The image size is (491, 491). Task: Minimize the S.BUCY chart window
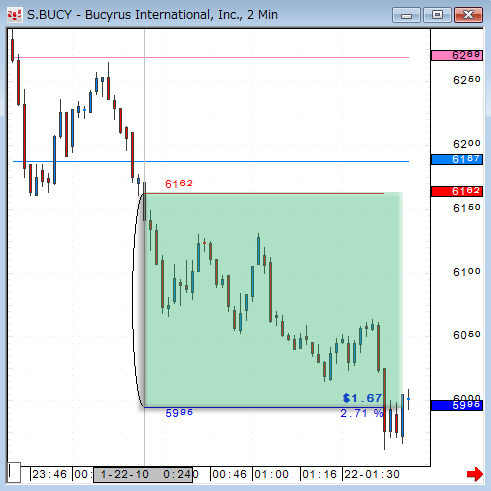pyautogui.click(x=406, y=15)
